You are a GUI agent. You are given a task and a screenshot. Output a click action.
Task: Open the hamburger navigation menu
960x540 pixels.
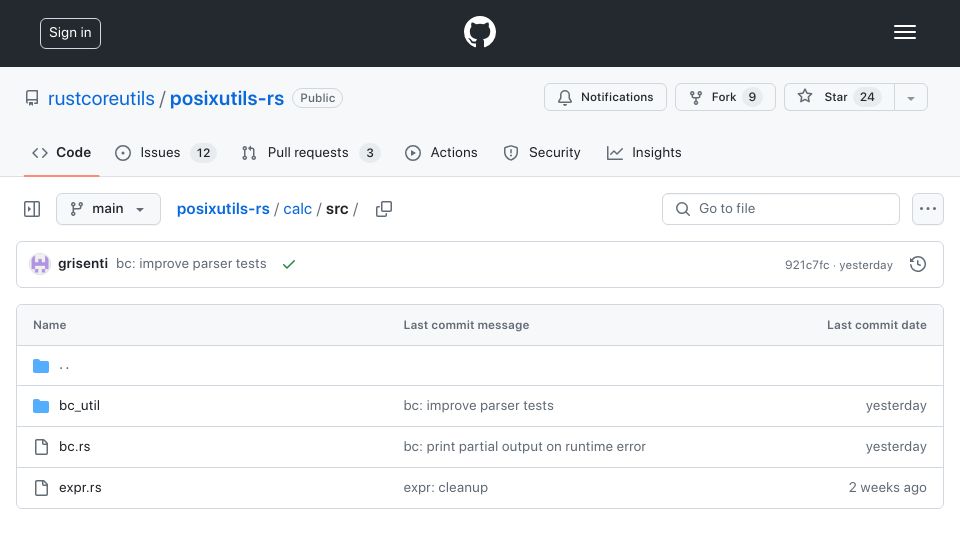pos(904,32)
